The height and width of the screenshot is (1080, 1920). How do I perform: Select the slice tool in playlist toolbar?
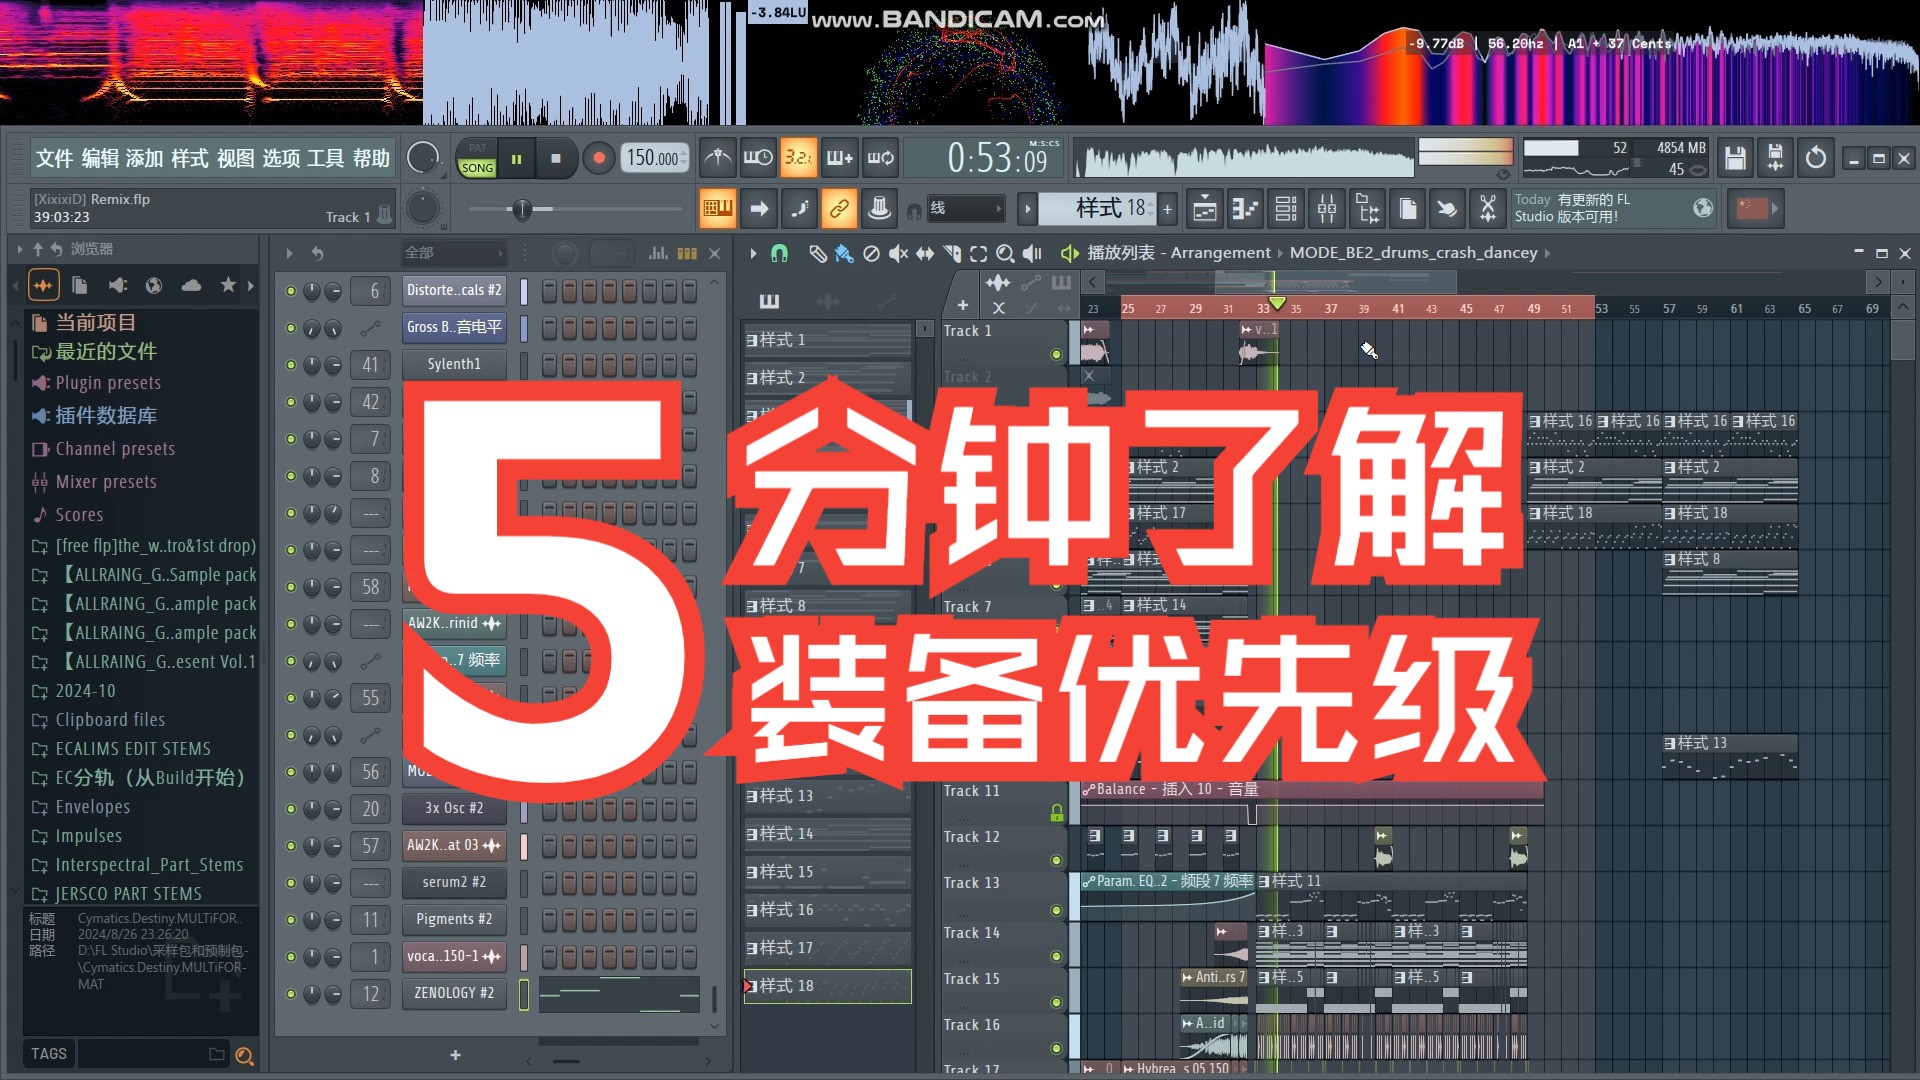click(x=952, y=254)
